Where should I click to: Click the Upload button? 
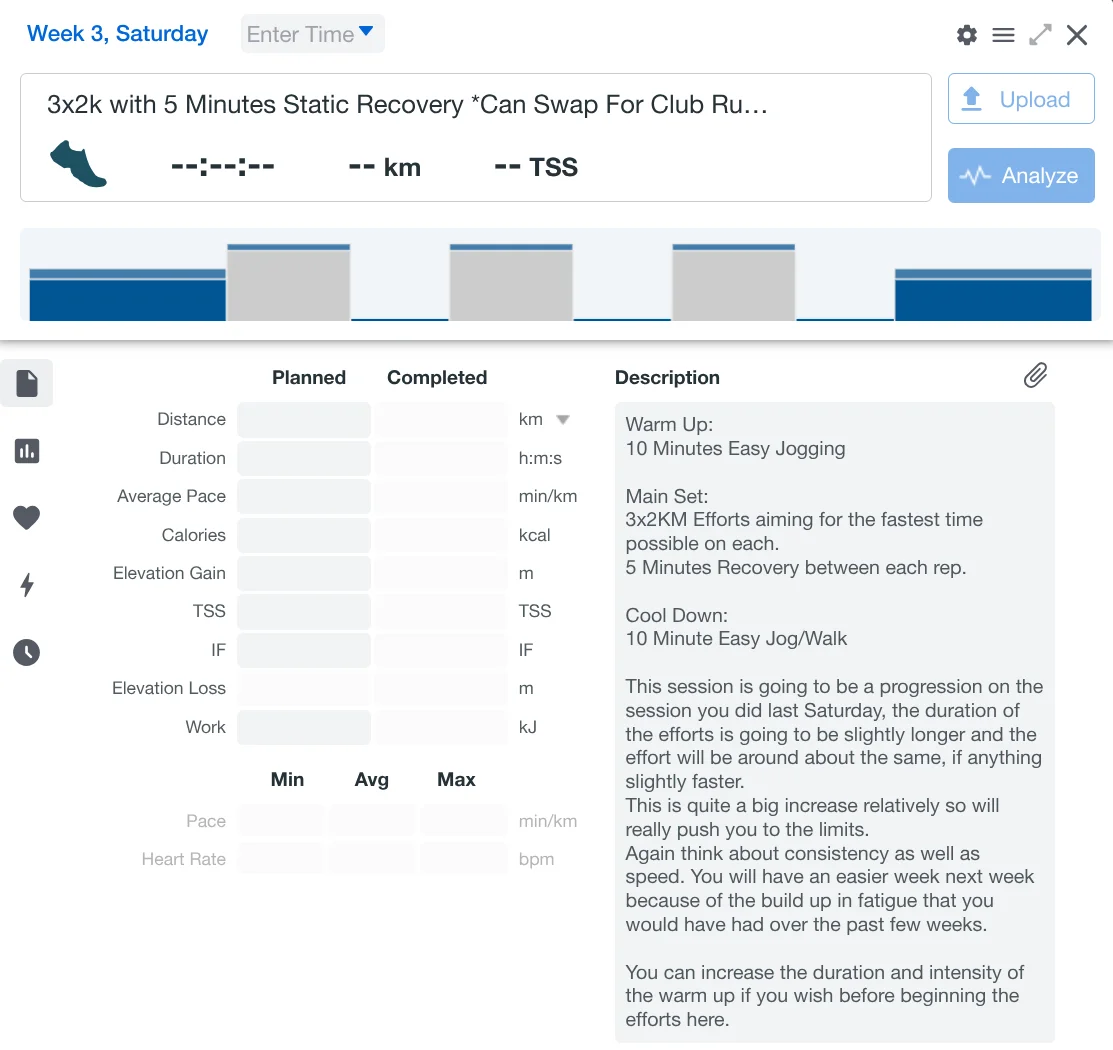[1020, 99]
